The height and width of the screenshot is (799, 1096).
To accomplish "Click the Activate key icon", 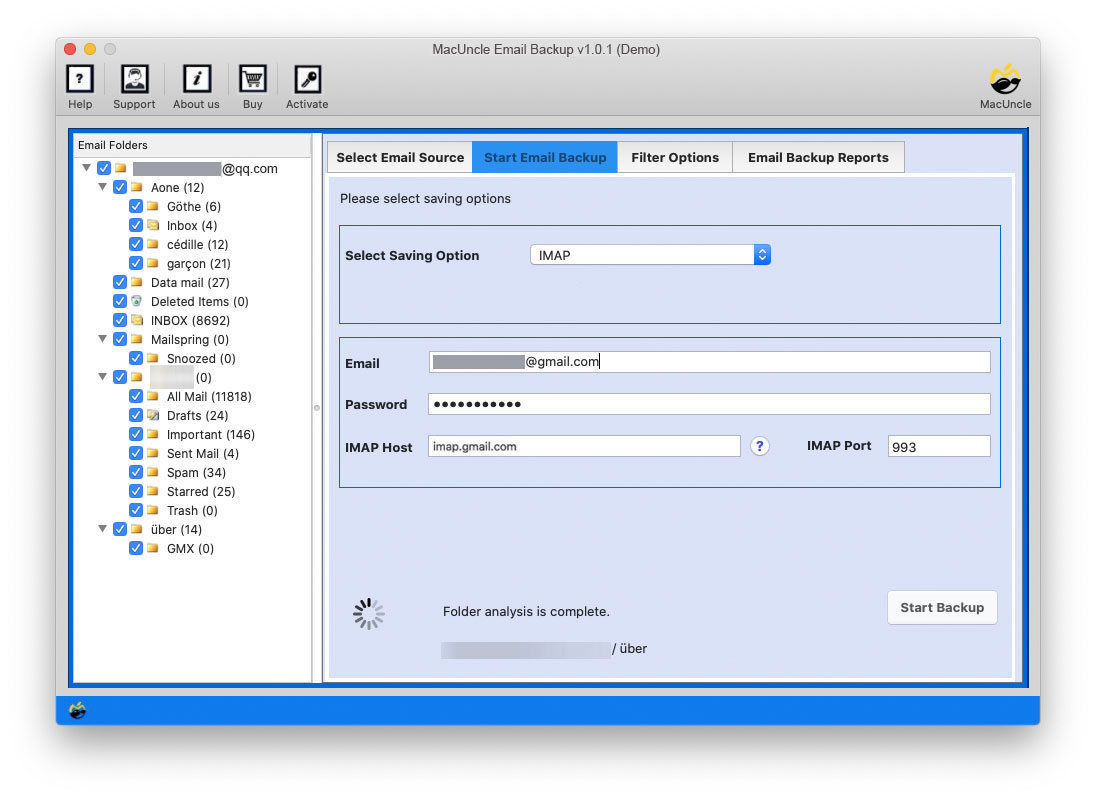I will 307,79.
